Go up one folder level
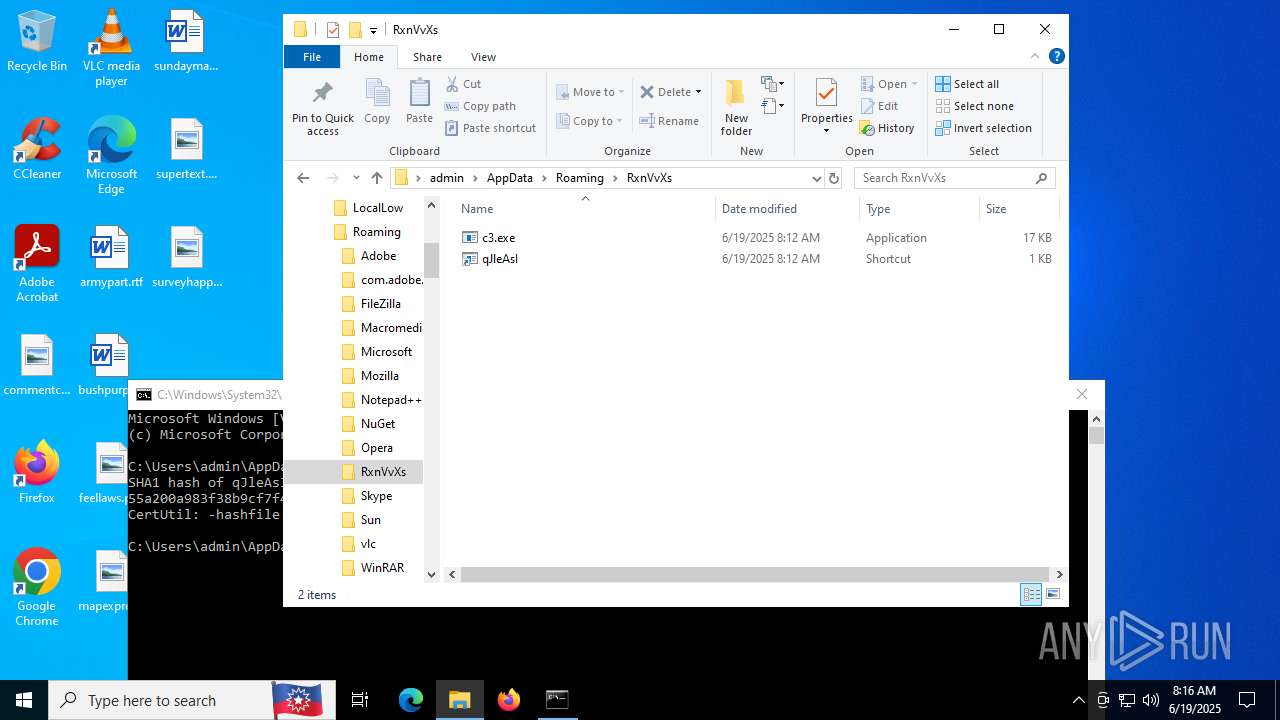Viewport: 1280px width, 720px height. (x=376, y=178)
